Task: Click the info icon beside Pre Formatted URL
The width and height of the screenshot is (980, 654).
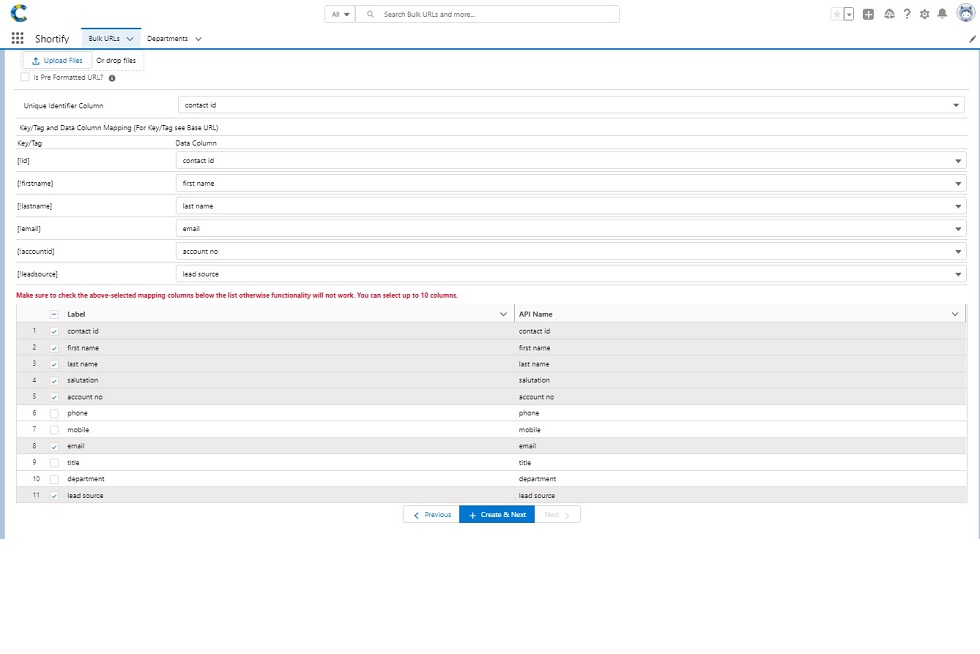Action: (x=112, y=78)
